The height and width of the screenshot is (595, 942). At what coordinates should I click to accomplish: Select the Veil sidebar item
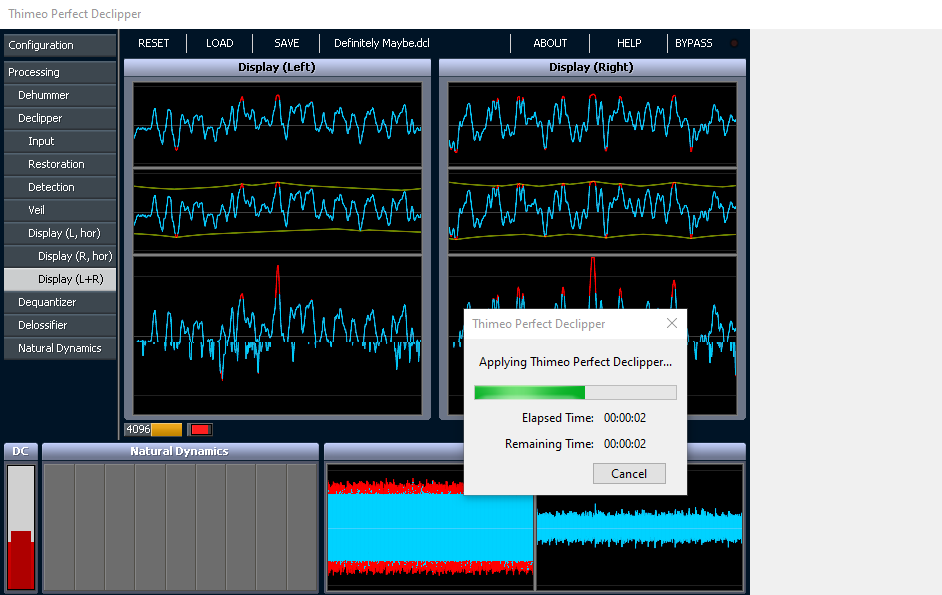(60, 210)
